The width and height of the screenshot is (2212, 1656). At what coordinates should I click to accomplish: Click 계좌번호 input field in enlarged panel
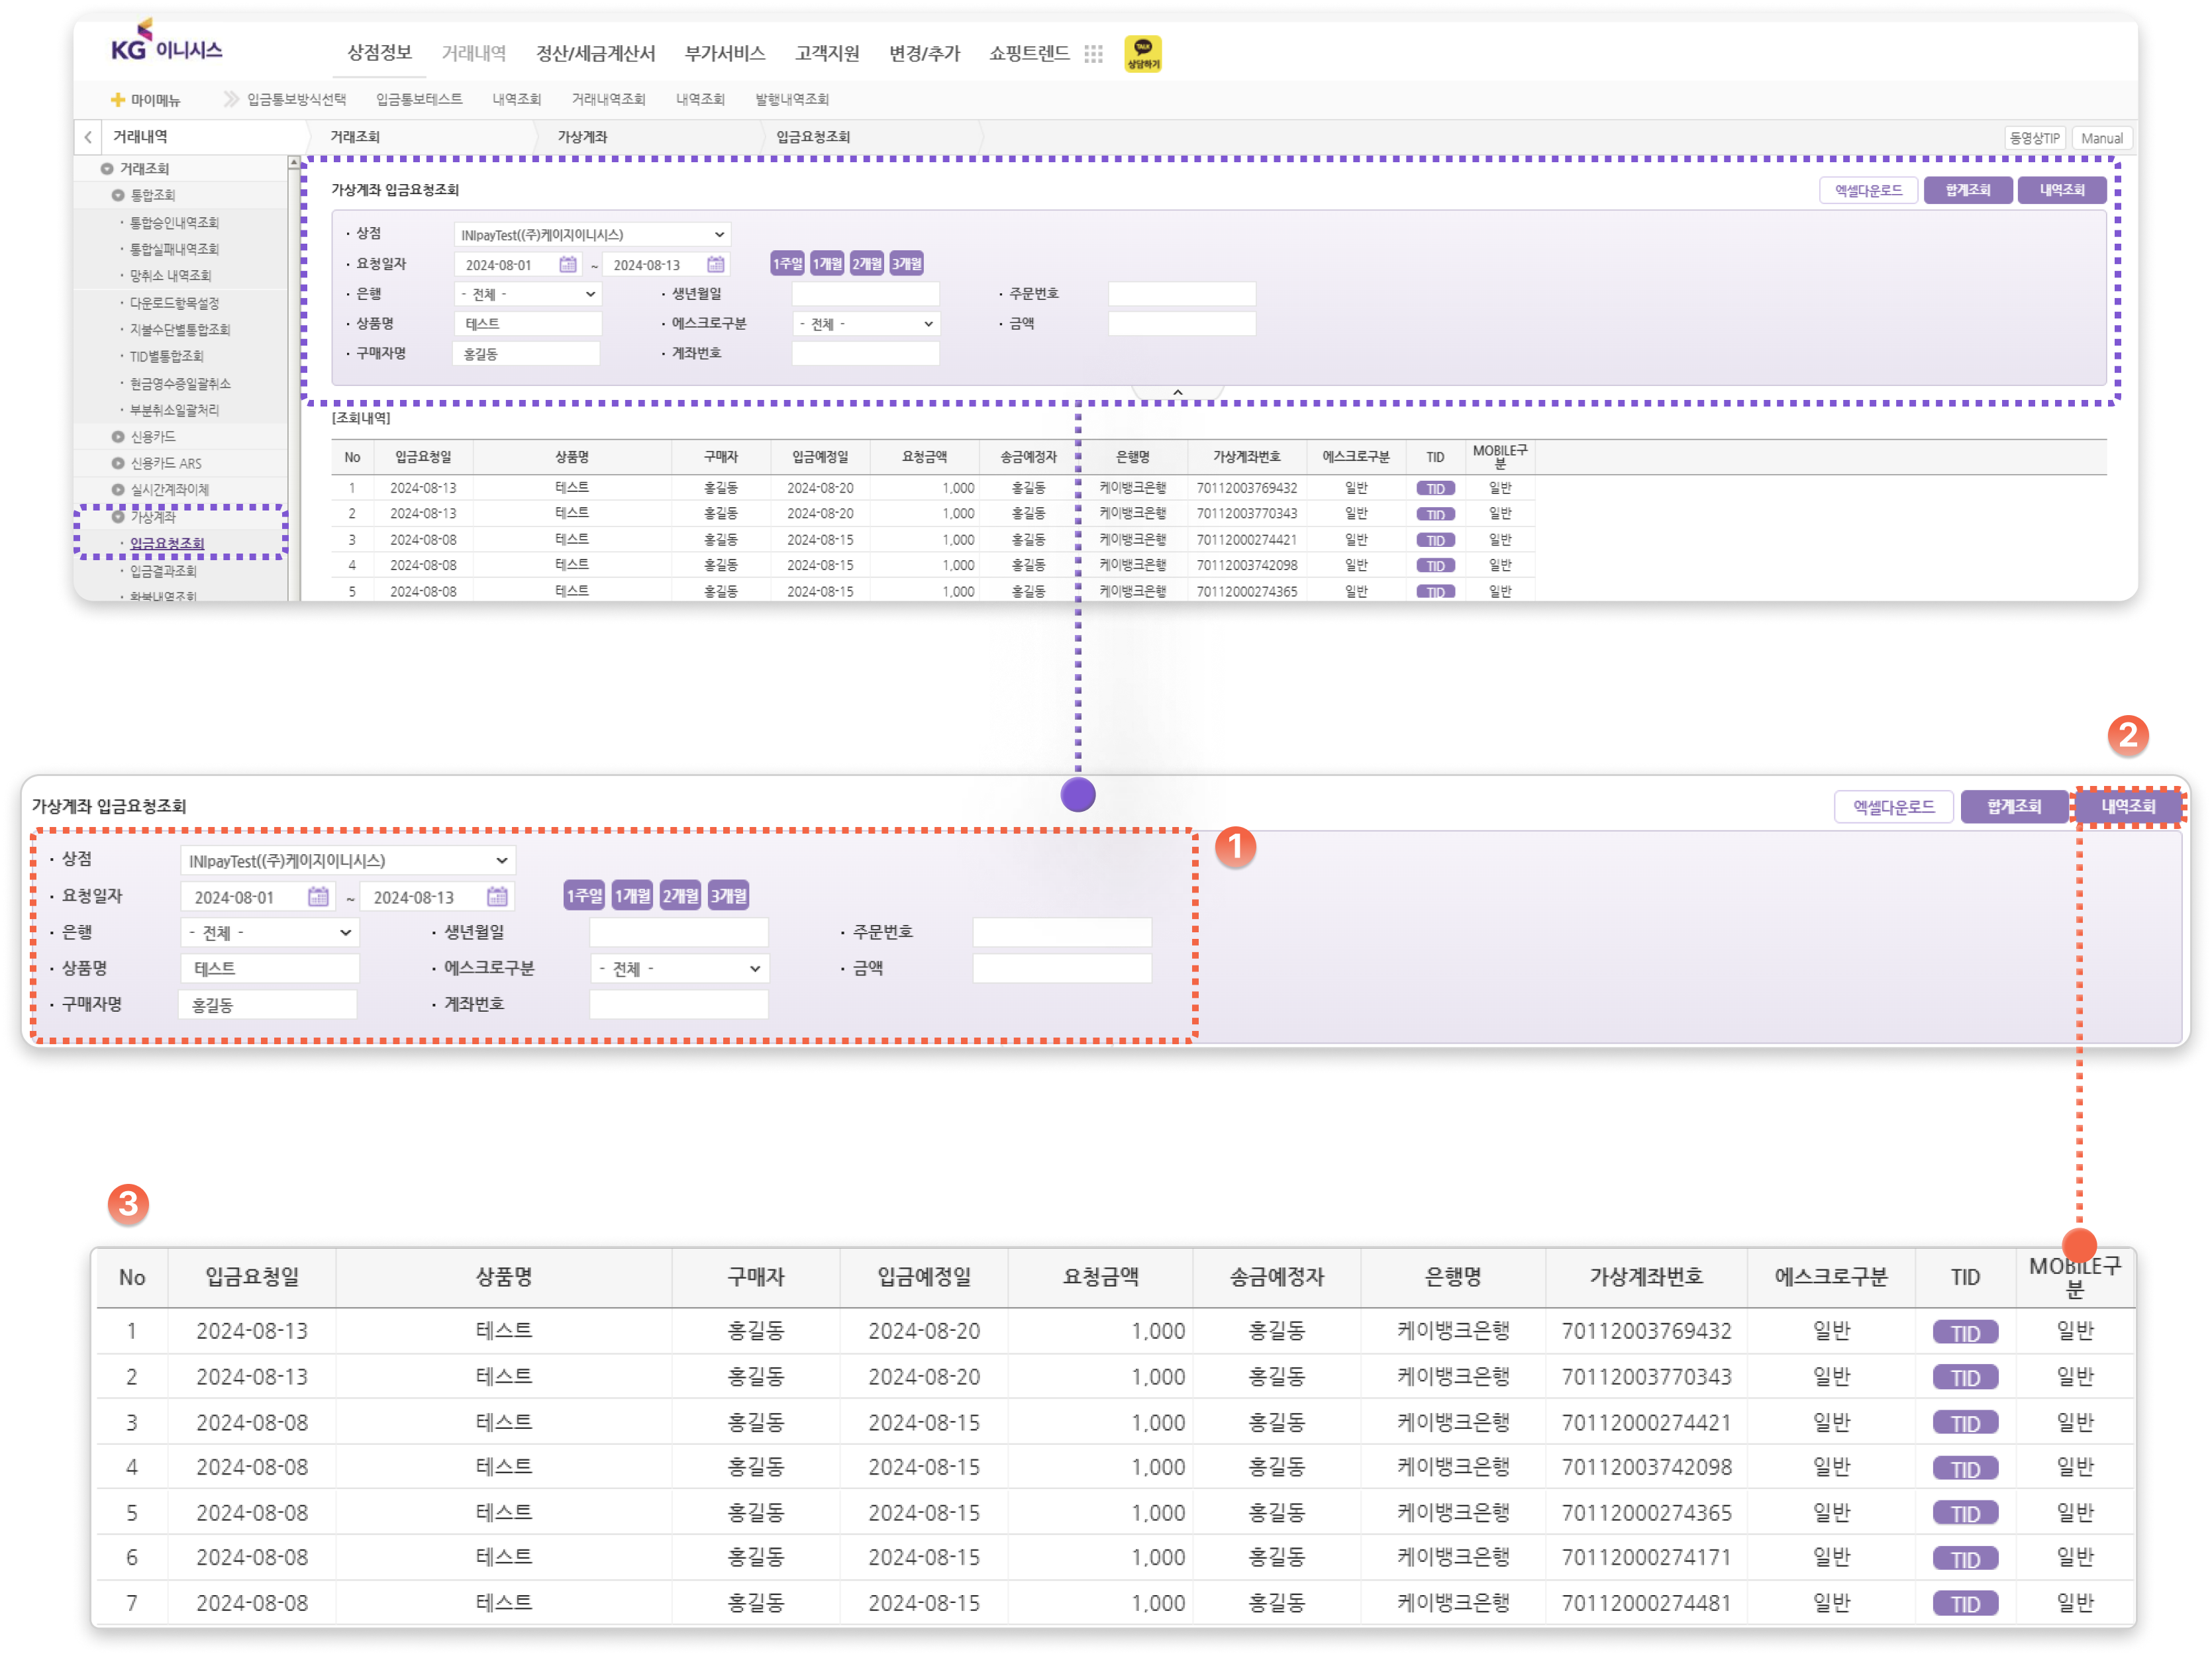click(679, 1004)
